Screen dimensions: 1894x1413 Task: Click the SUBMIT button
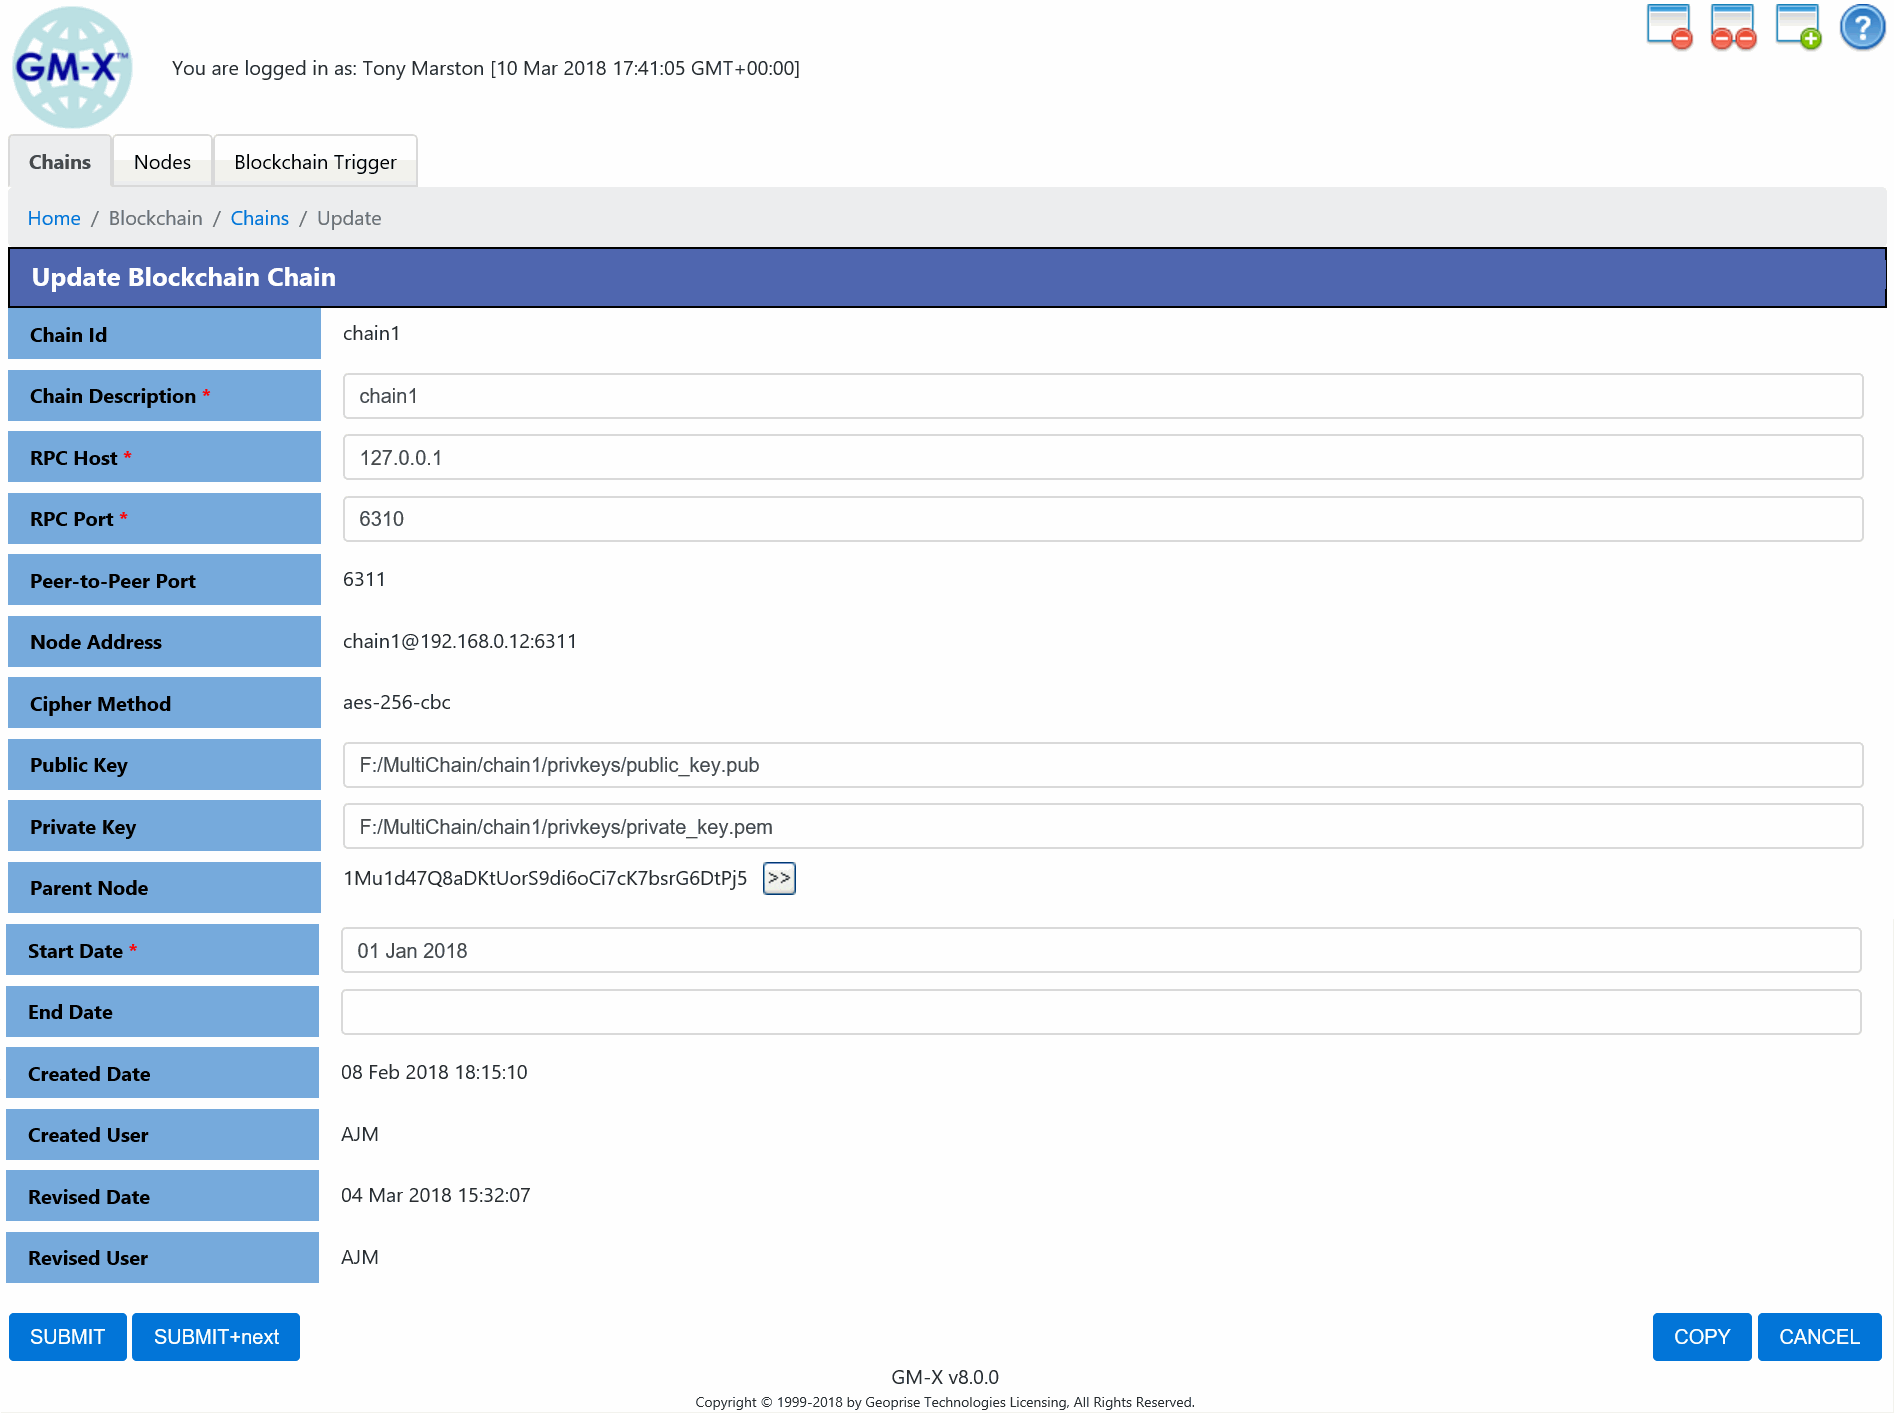click(68, 1337)
